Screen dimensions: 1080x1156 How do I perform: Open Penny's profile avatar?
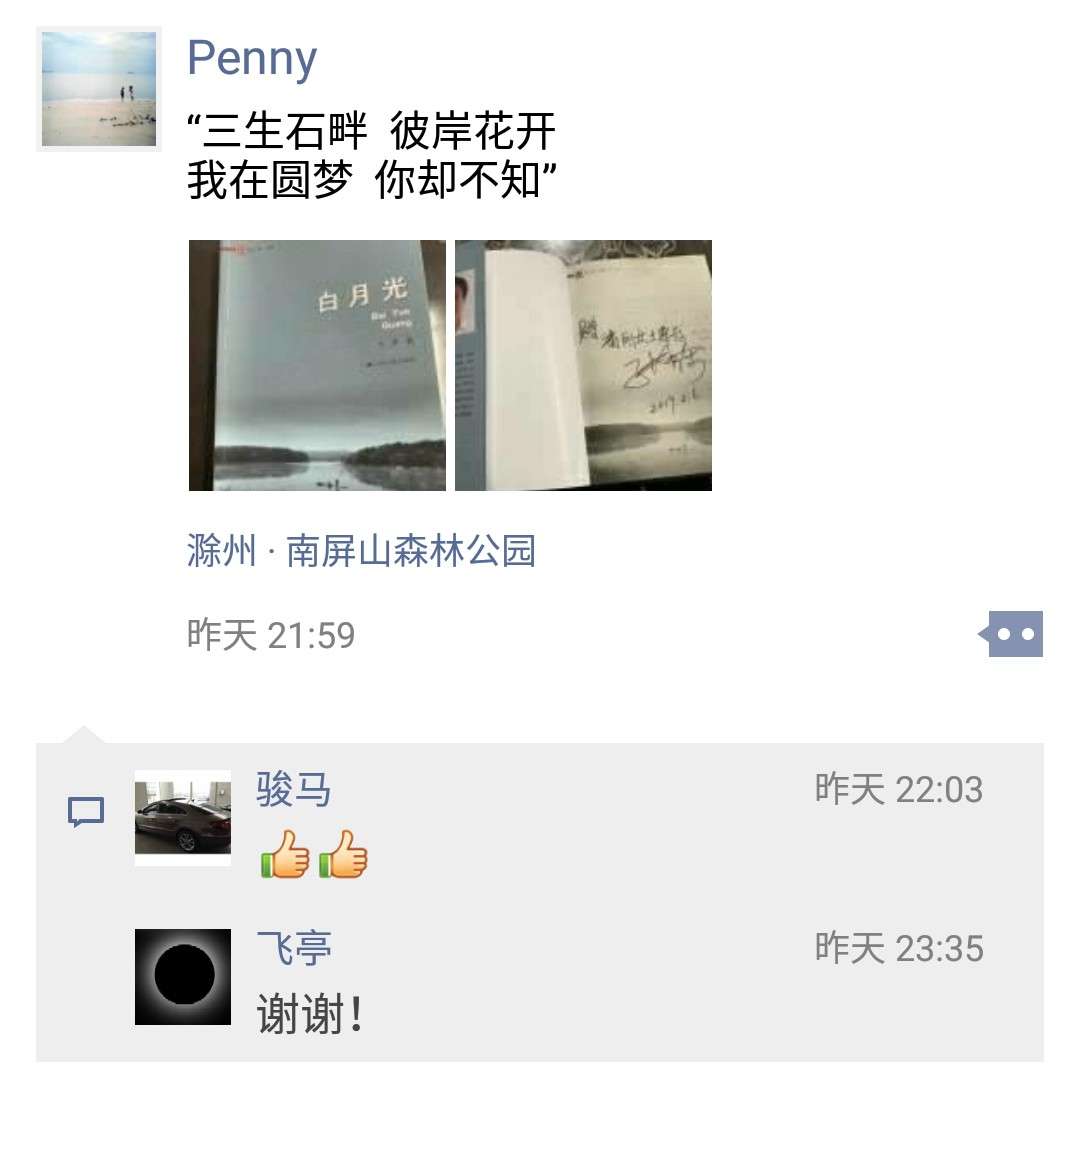click(x=99, y=89)
